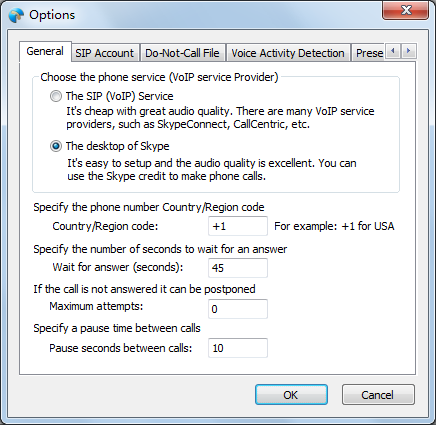Viewport: 436px width, 425px height.
Task: Confirm settings with the OK button
Action: 291,395
